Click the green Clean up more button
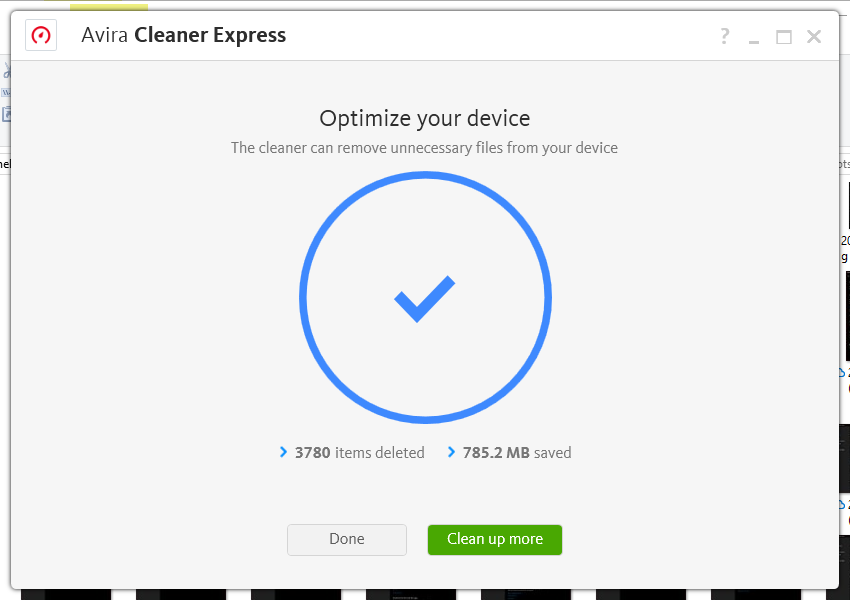 point(494,539)
